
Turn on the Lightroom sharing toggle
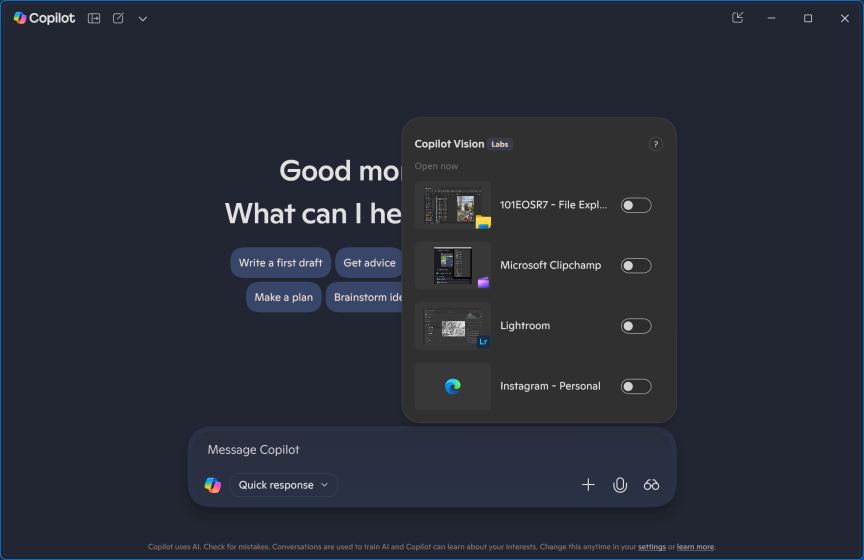(x=636, y=326)
